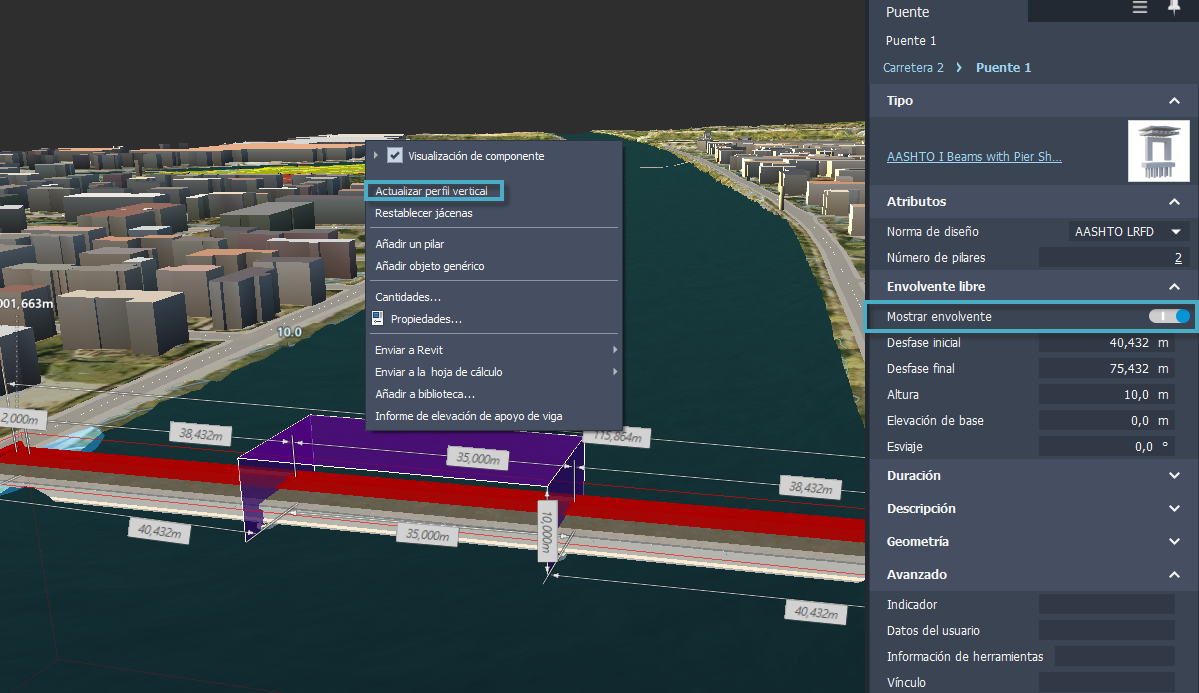Image resolution: width=1199 pixels, height=693 pixels.
Task: Toggle Visualización de componente checkbox
Action: coord(395,155)
